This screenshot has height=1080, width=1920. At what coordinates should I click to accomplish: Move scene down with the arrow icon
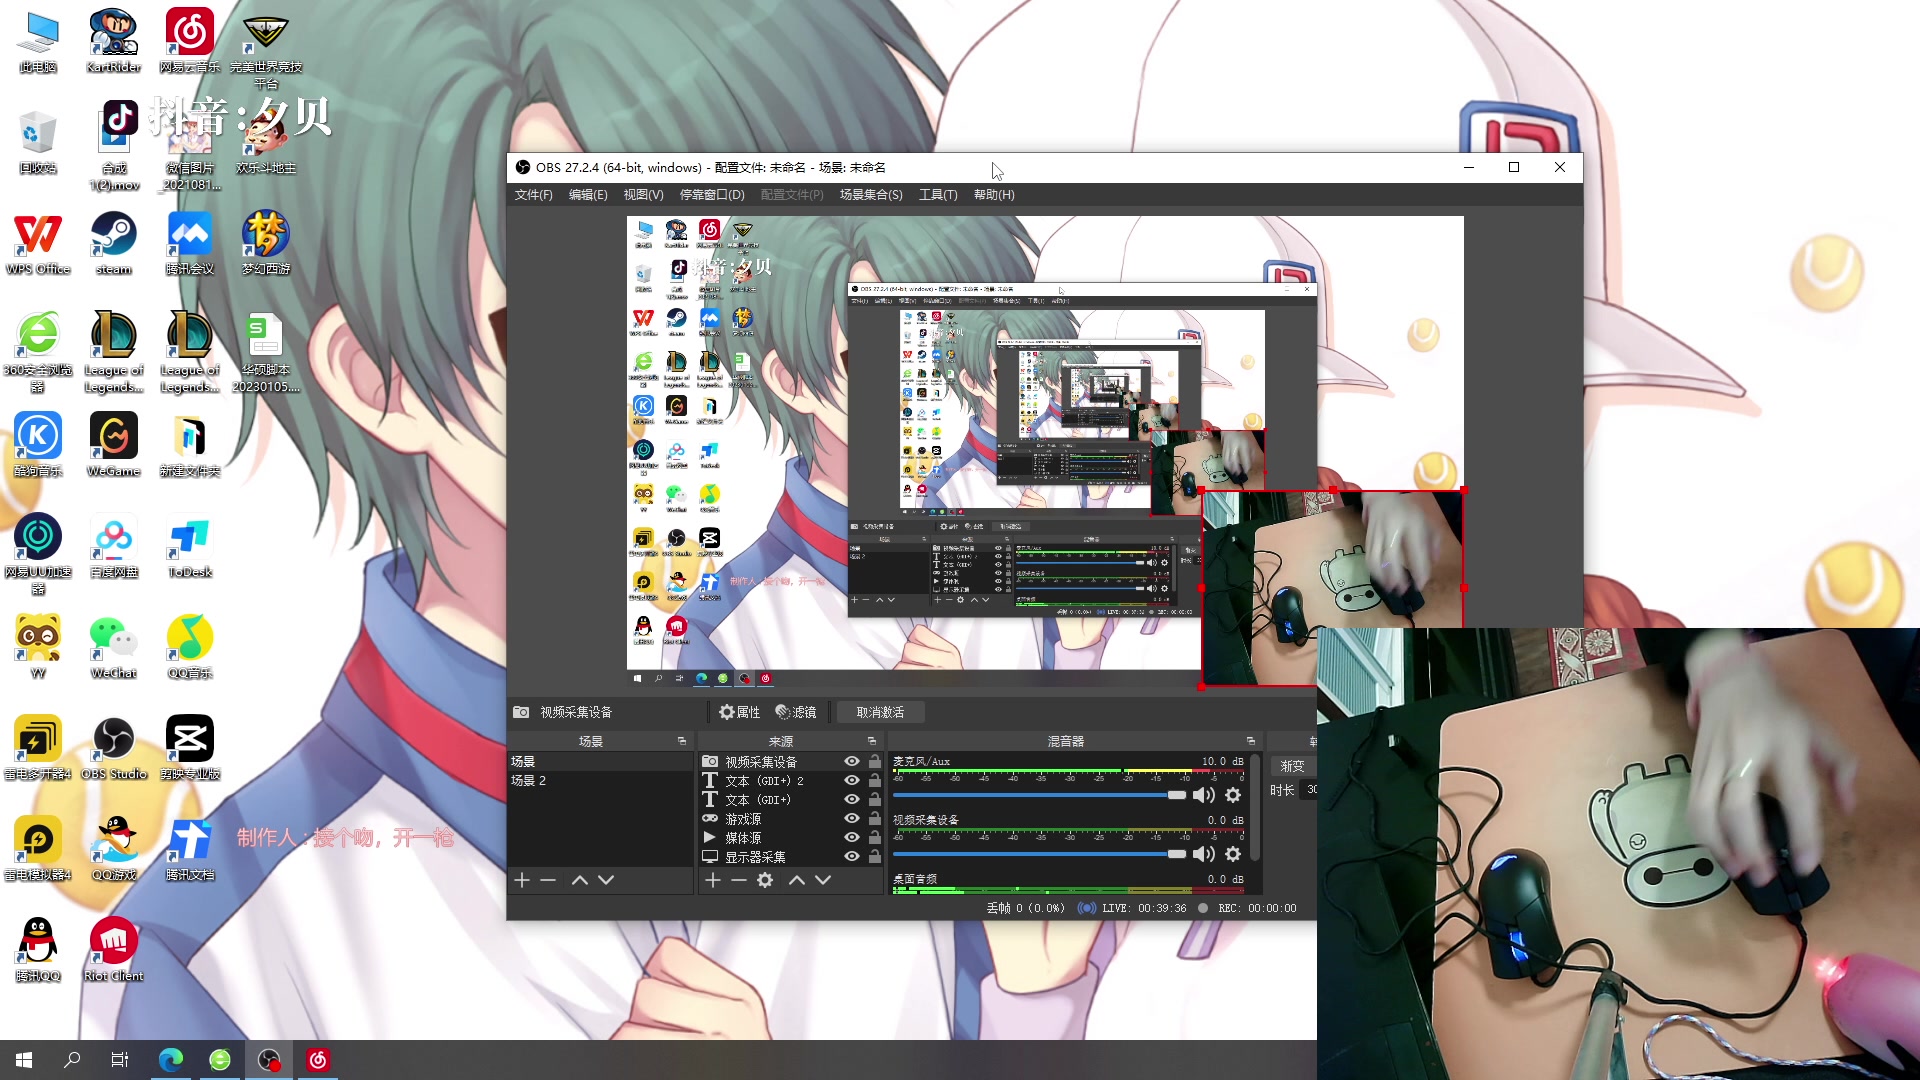click(x=606, y=880)
